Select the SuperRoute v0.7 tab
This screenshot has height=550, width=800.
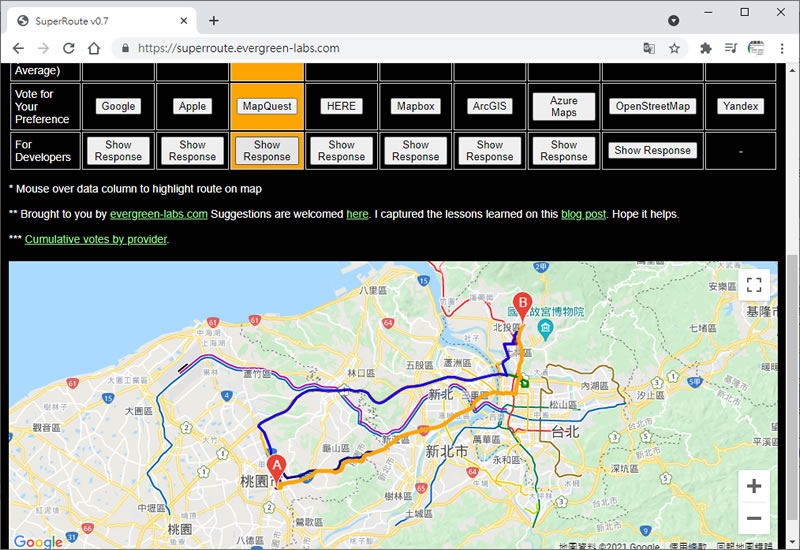pos(101,21)
